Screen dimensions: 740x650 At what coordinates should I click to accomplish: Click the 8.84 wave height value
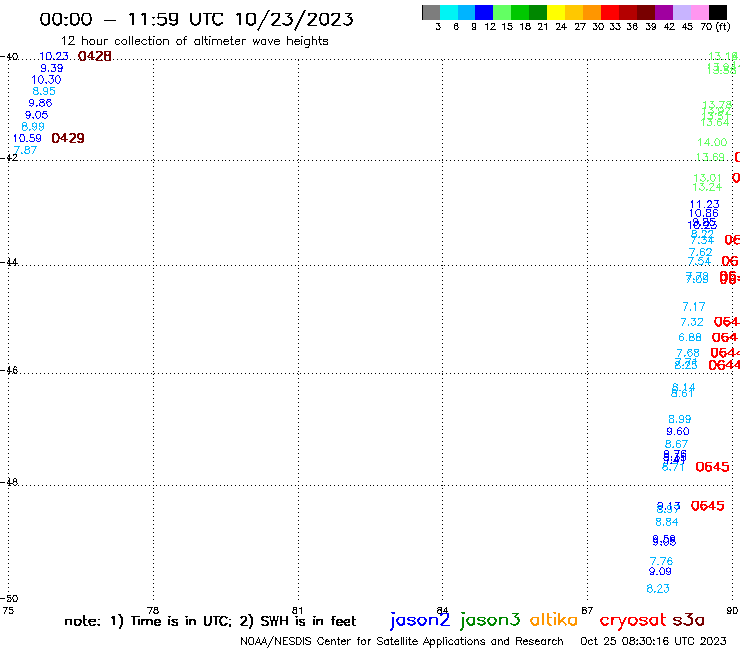tap(667, 522)
